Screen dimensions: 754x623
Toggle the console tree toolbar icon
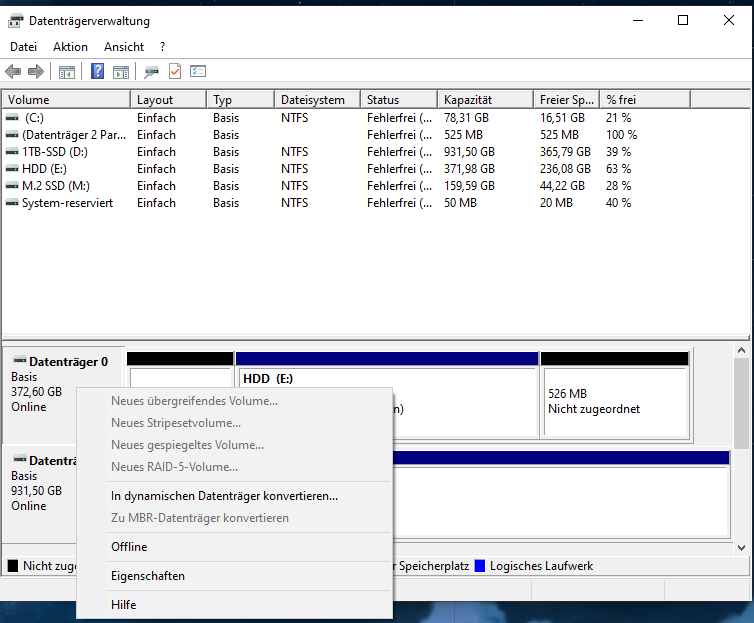(67, 72)
